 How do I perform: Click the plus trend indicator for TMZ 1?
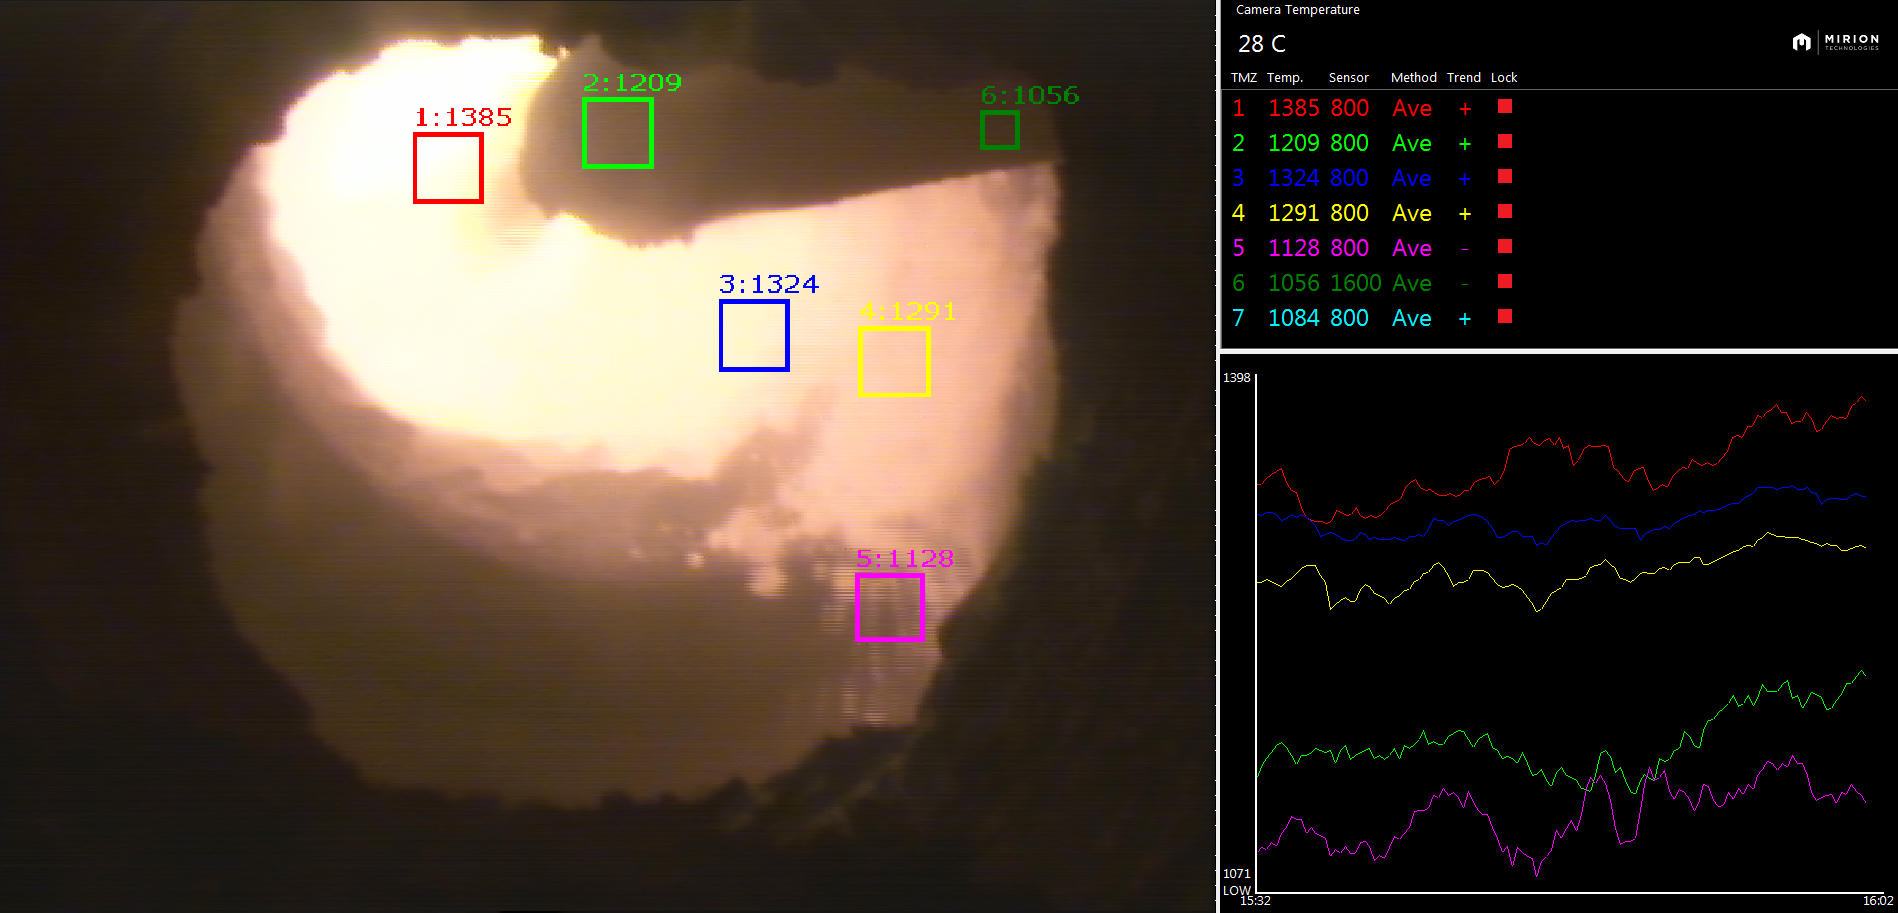1465,109
